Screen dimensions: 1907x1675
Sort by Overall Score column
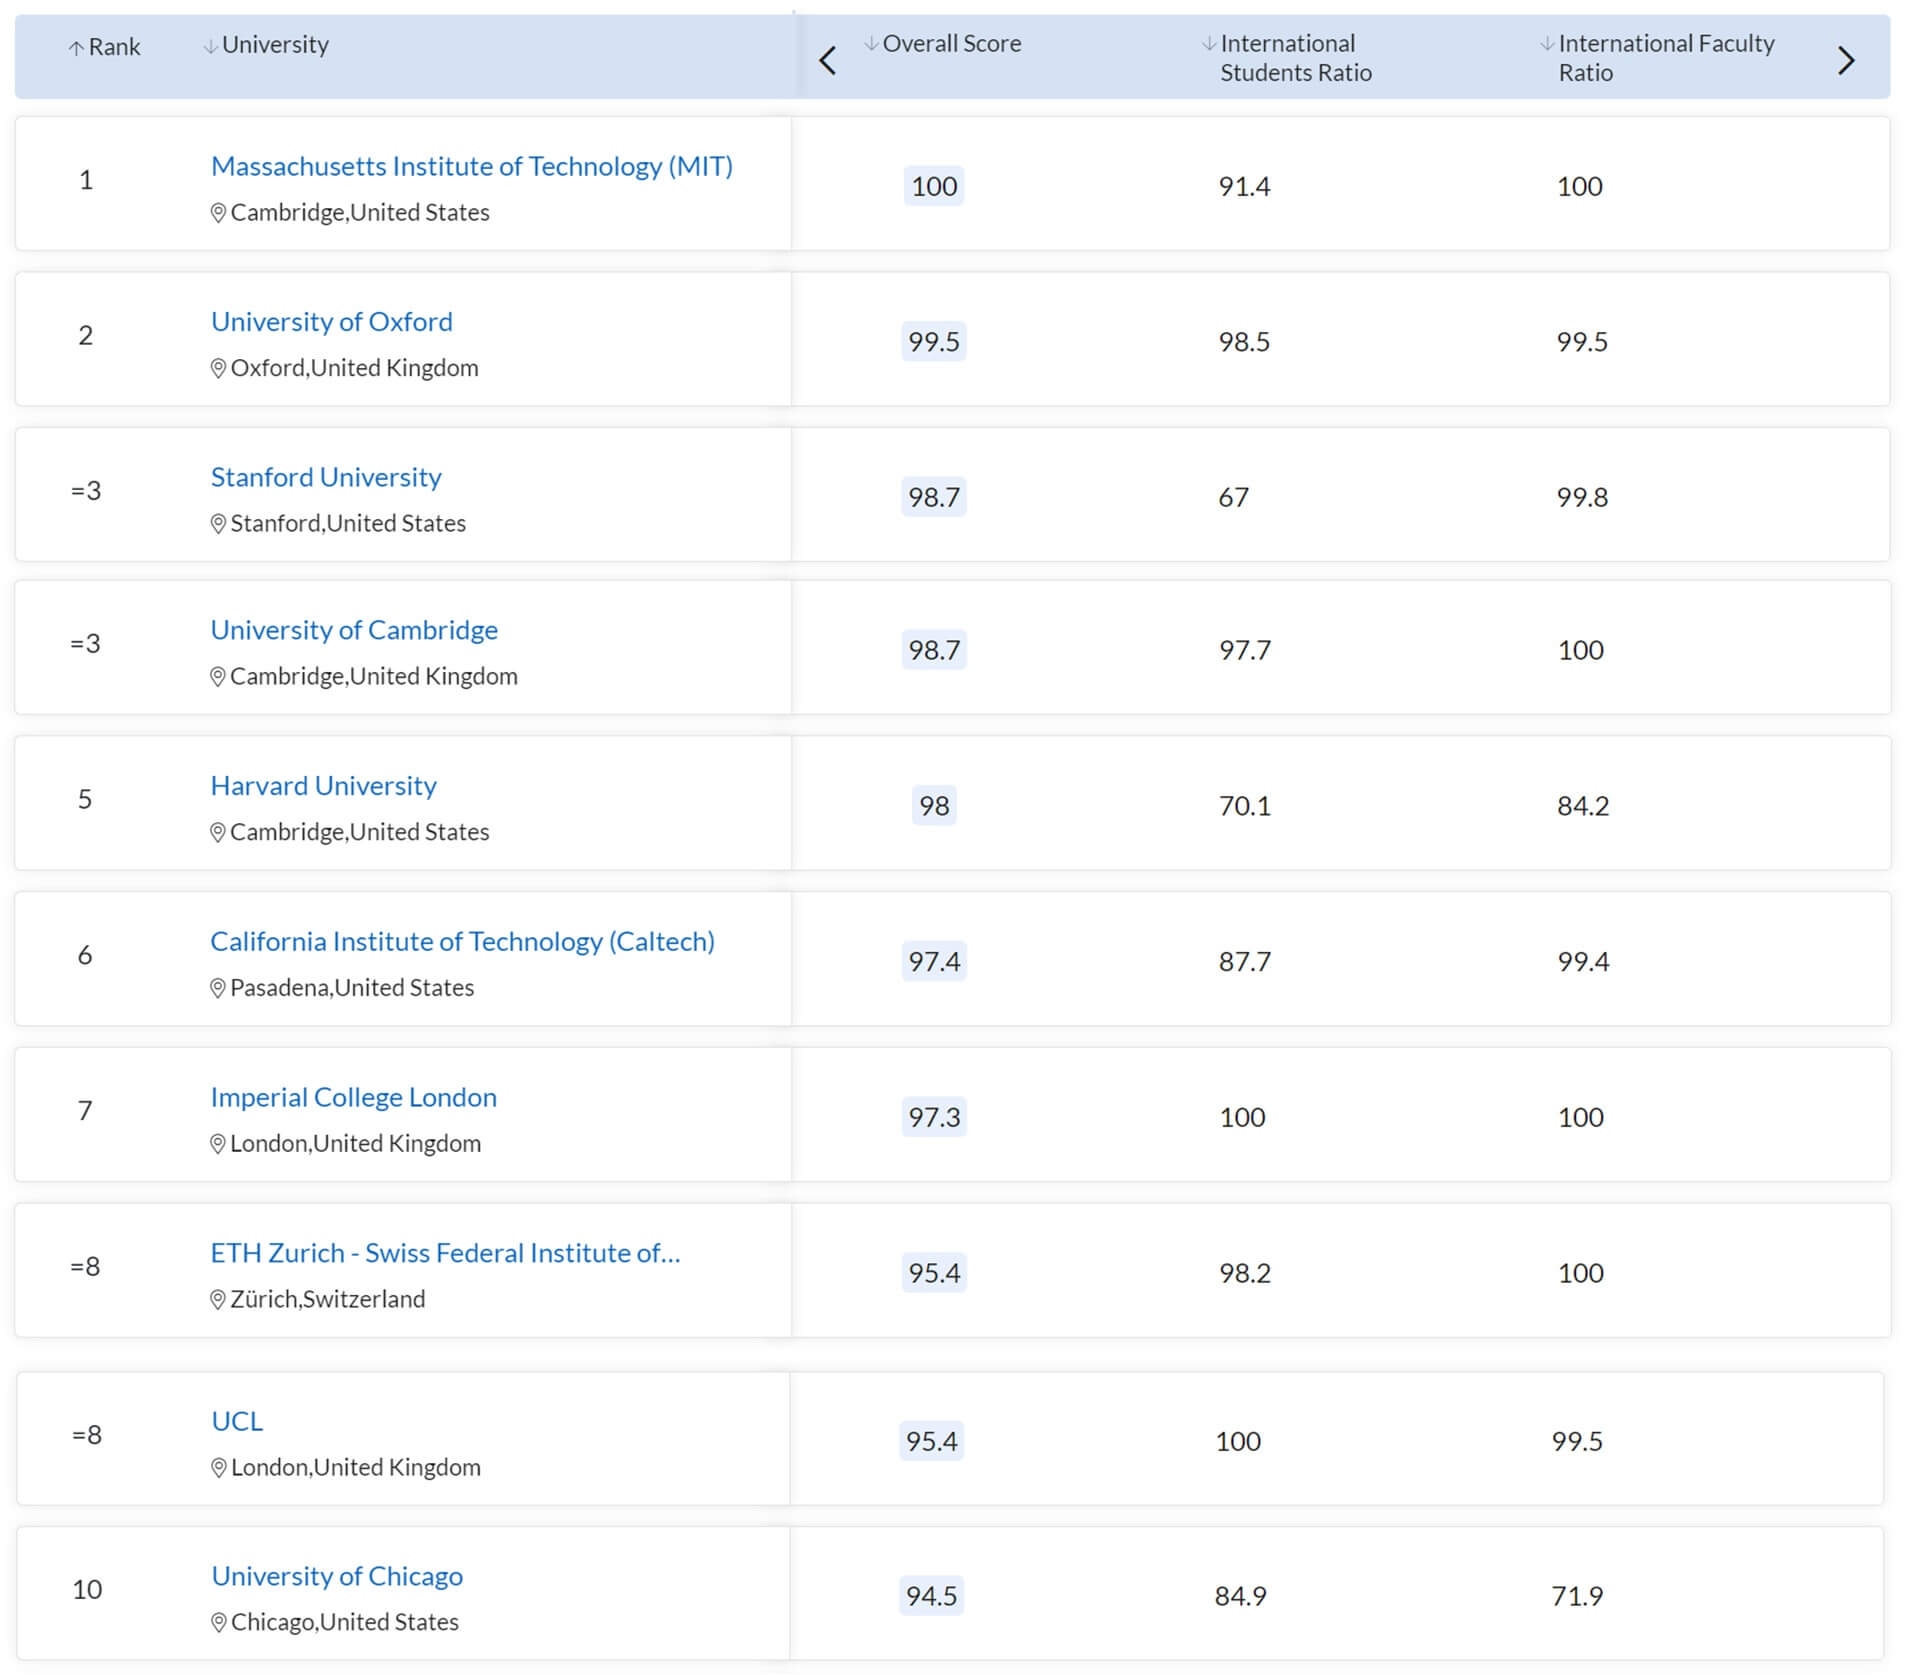click(x=943, y=44)
